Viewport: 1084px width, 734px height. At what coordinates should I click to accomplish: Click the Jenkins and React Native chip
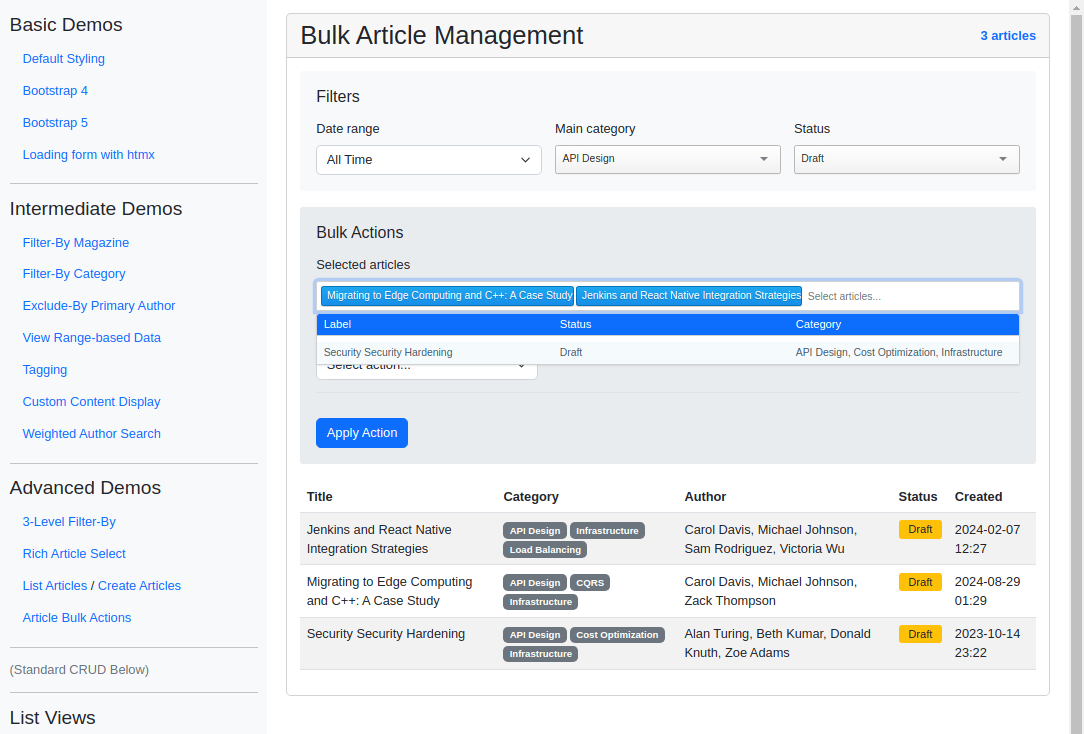(x=690, y=295)
